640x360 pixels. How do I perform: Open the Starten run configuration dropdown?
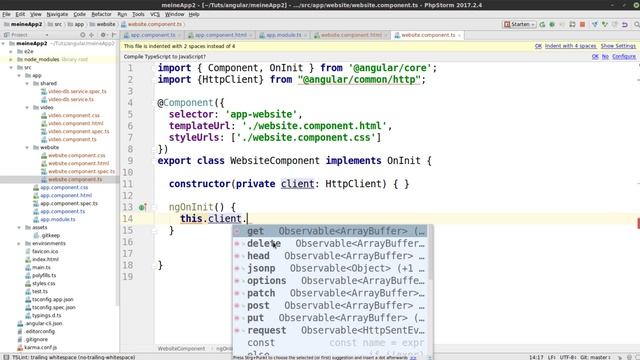tap(520, 24)
